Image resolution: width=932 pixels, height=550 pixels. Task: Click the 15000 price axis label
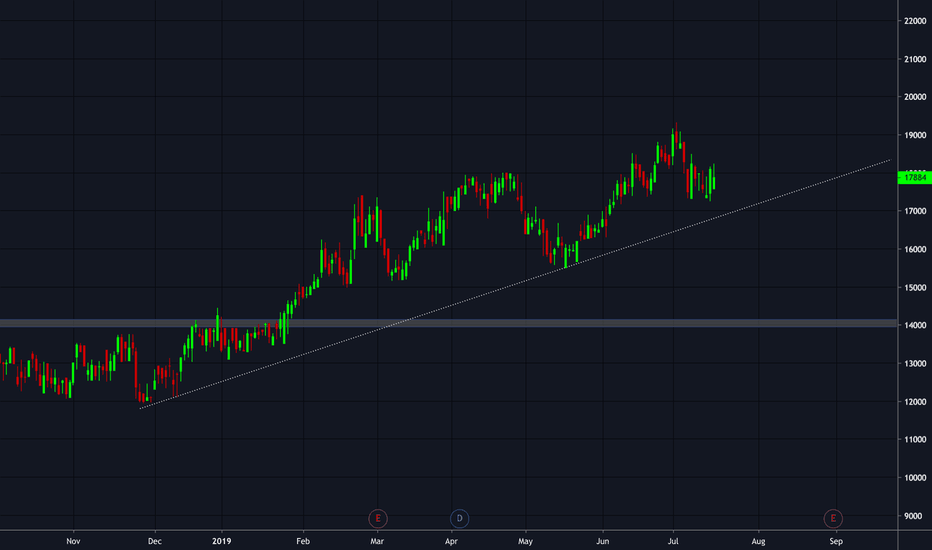[x=915, y=288]
